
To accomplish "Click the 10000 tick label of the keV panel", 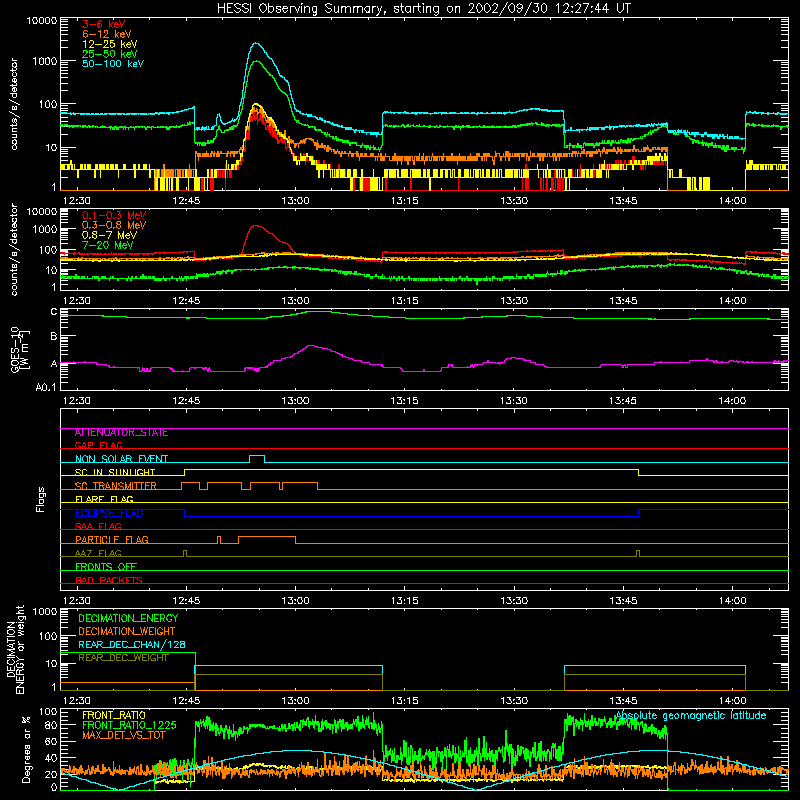I will 42,21.
